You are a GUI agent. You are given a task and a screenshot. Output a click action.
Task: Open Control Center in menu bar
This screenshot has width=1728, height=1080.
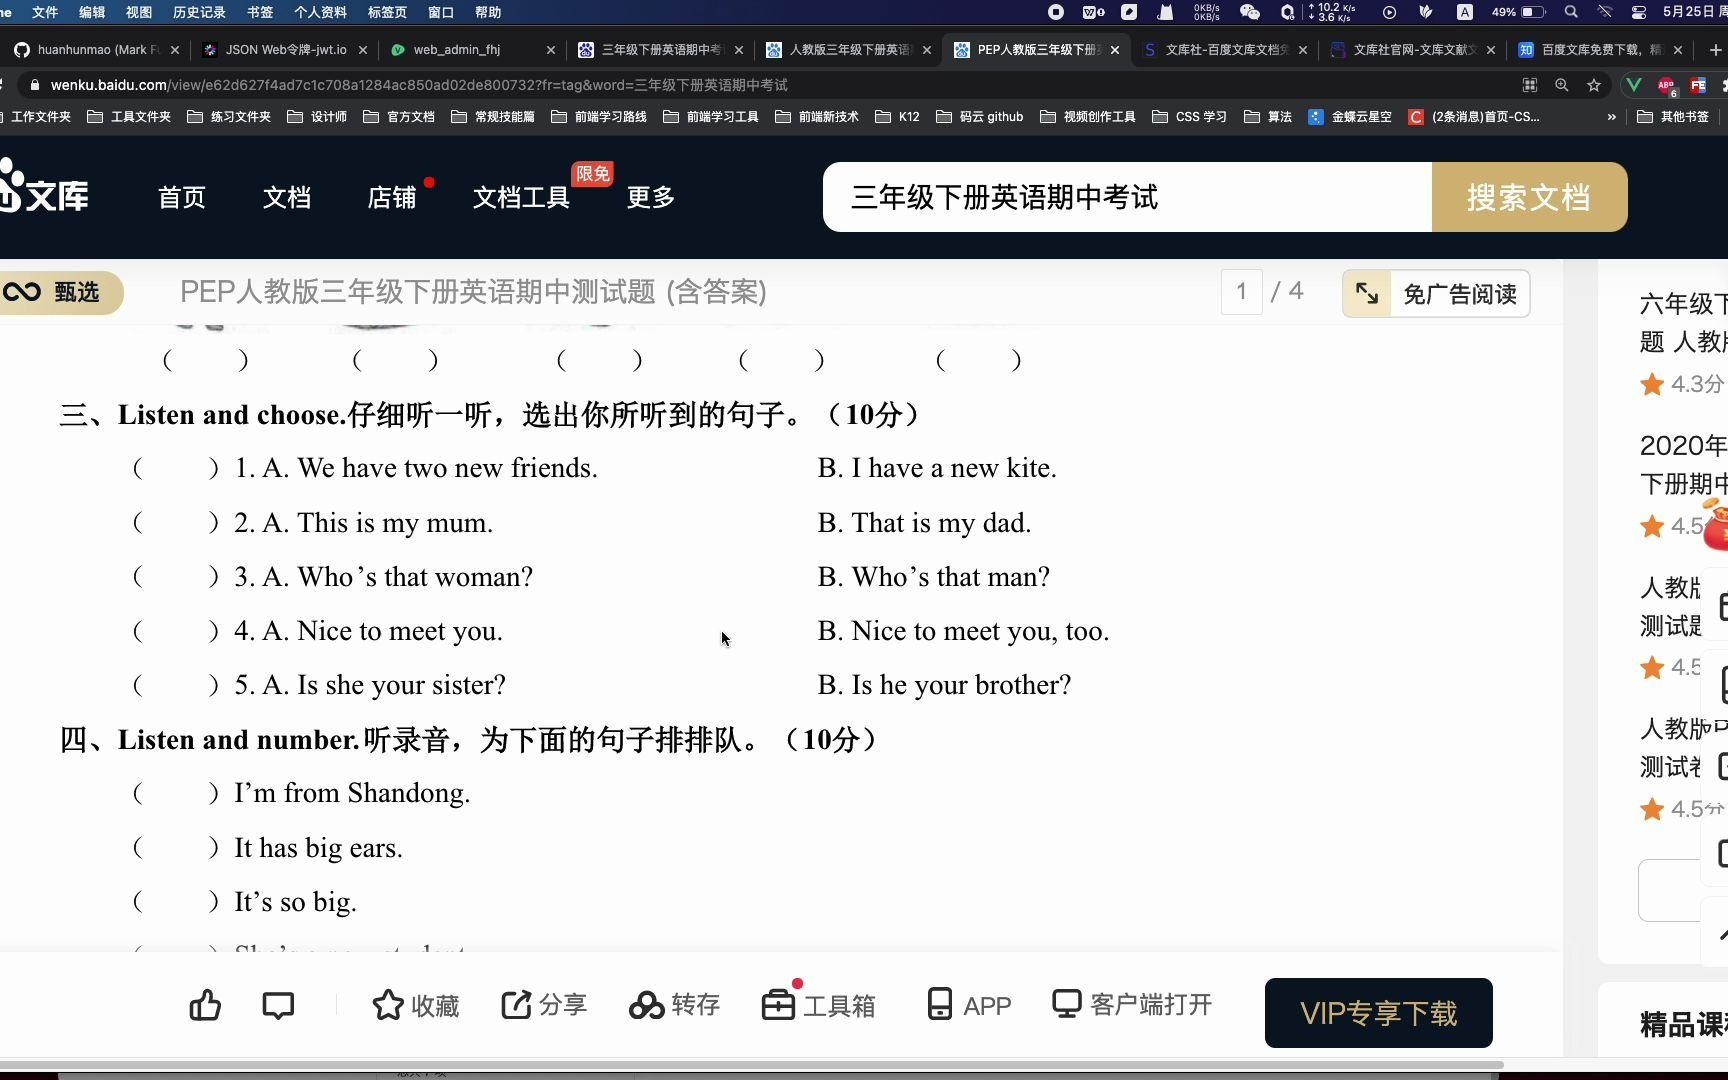coord(1639,12)
